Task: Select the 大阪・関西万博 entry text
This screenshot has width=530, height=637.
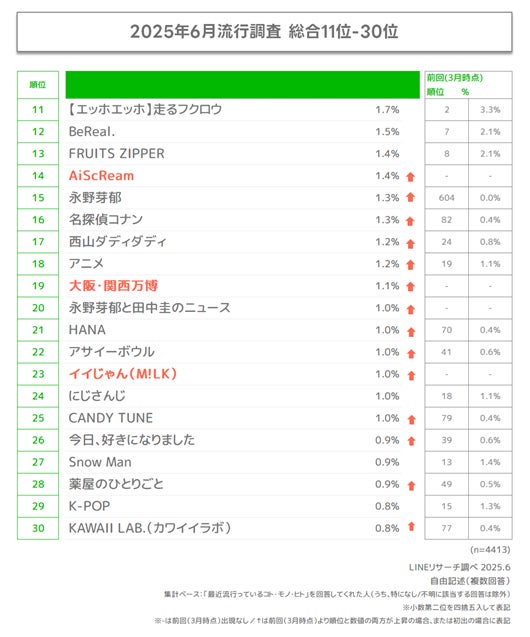Action: tap(113, 286)
